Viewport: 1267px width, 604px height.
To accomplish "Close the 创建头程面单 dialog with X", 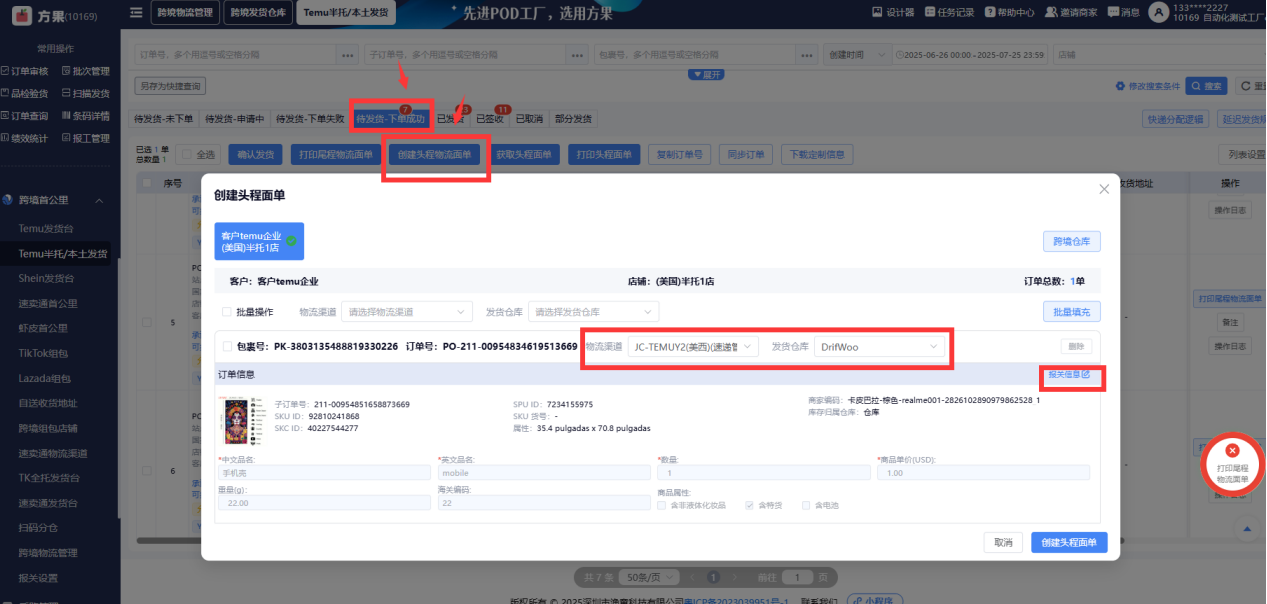I will (x=1104, y=188).
